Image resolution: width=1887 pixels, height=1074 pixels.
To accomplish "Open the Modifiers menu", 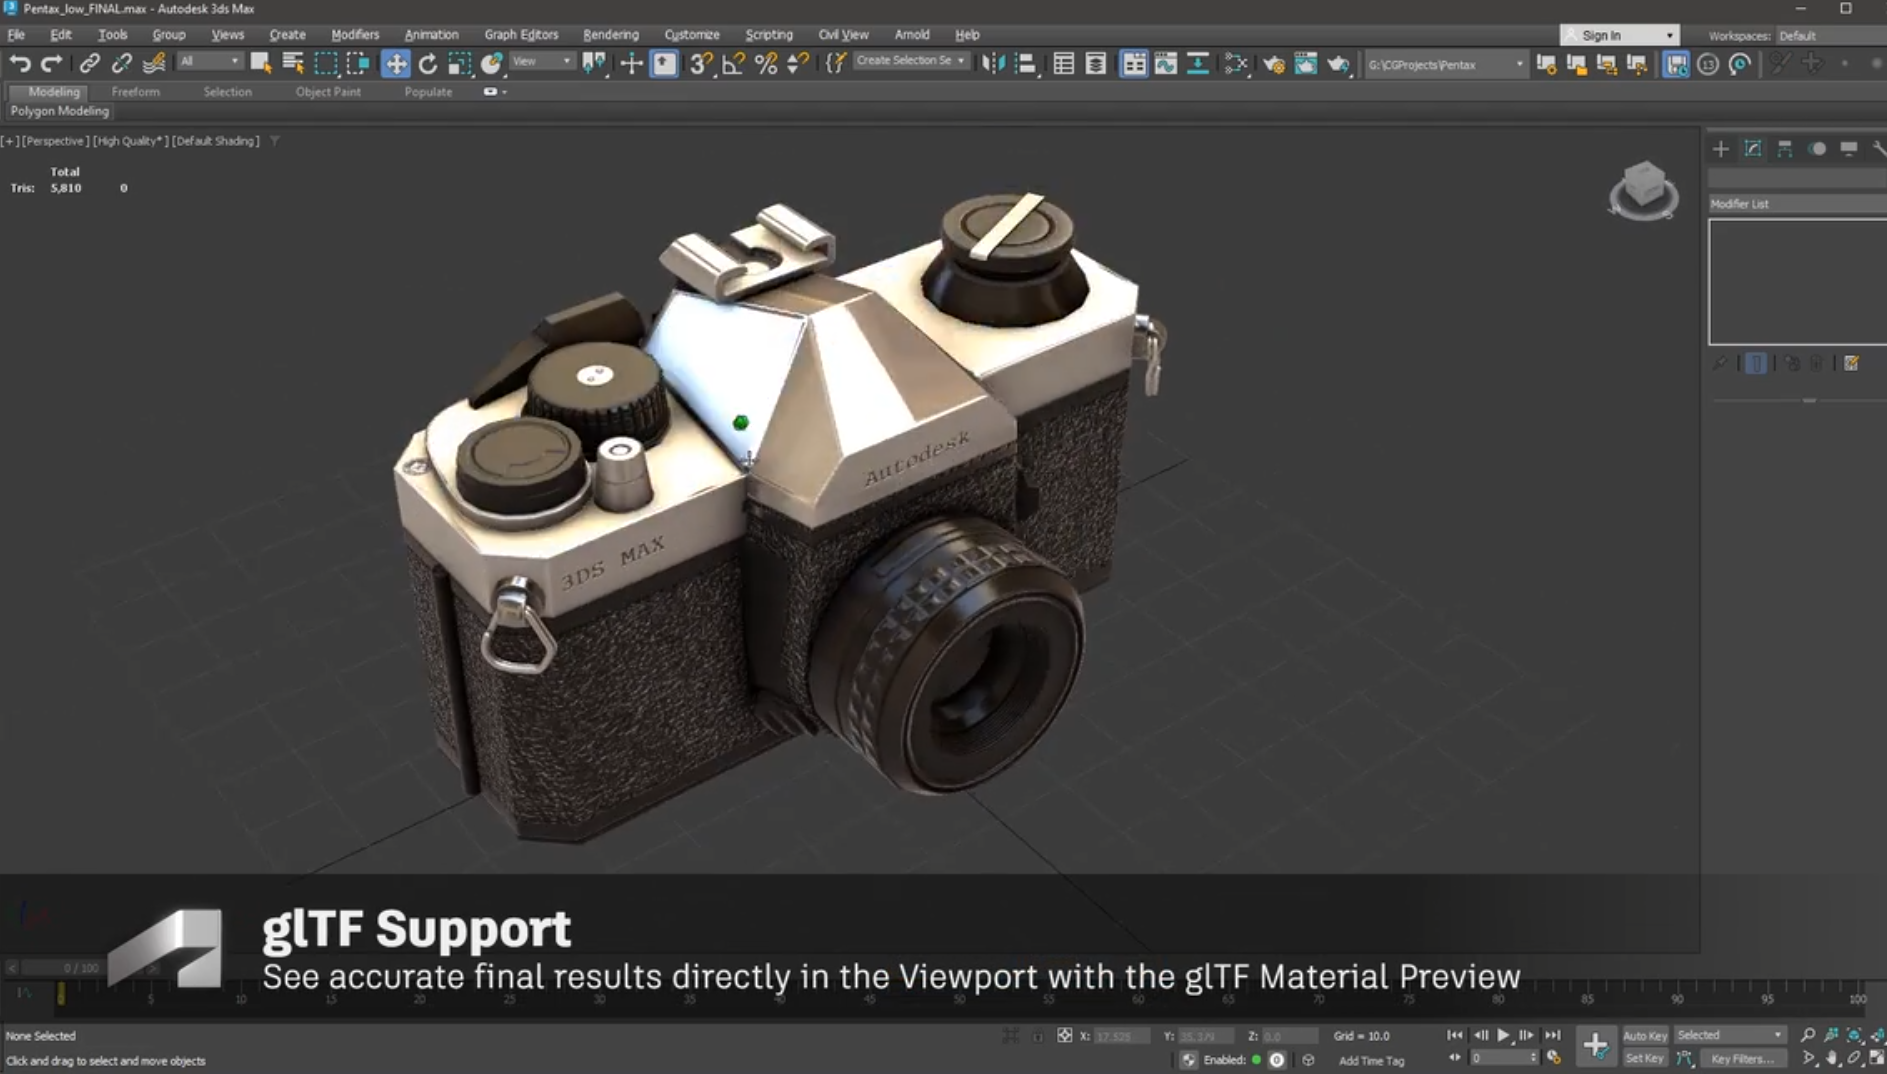I will [x=355, y=35].
